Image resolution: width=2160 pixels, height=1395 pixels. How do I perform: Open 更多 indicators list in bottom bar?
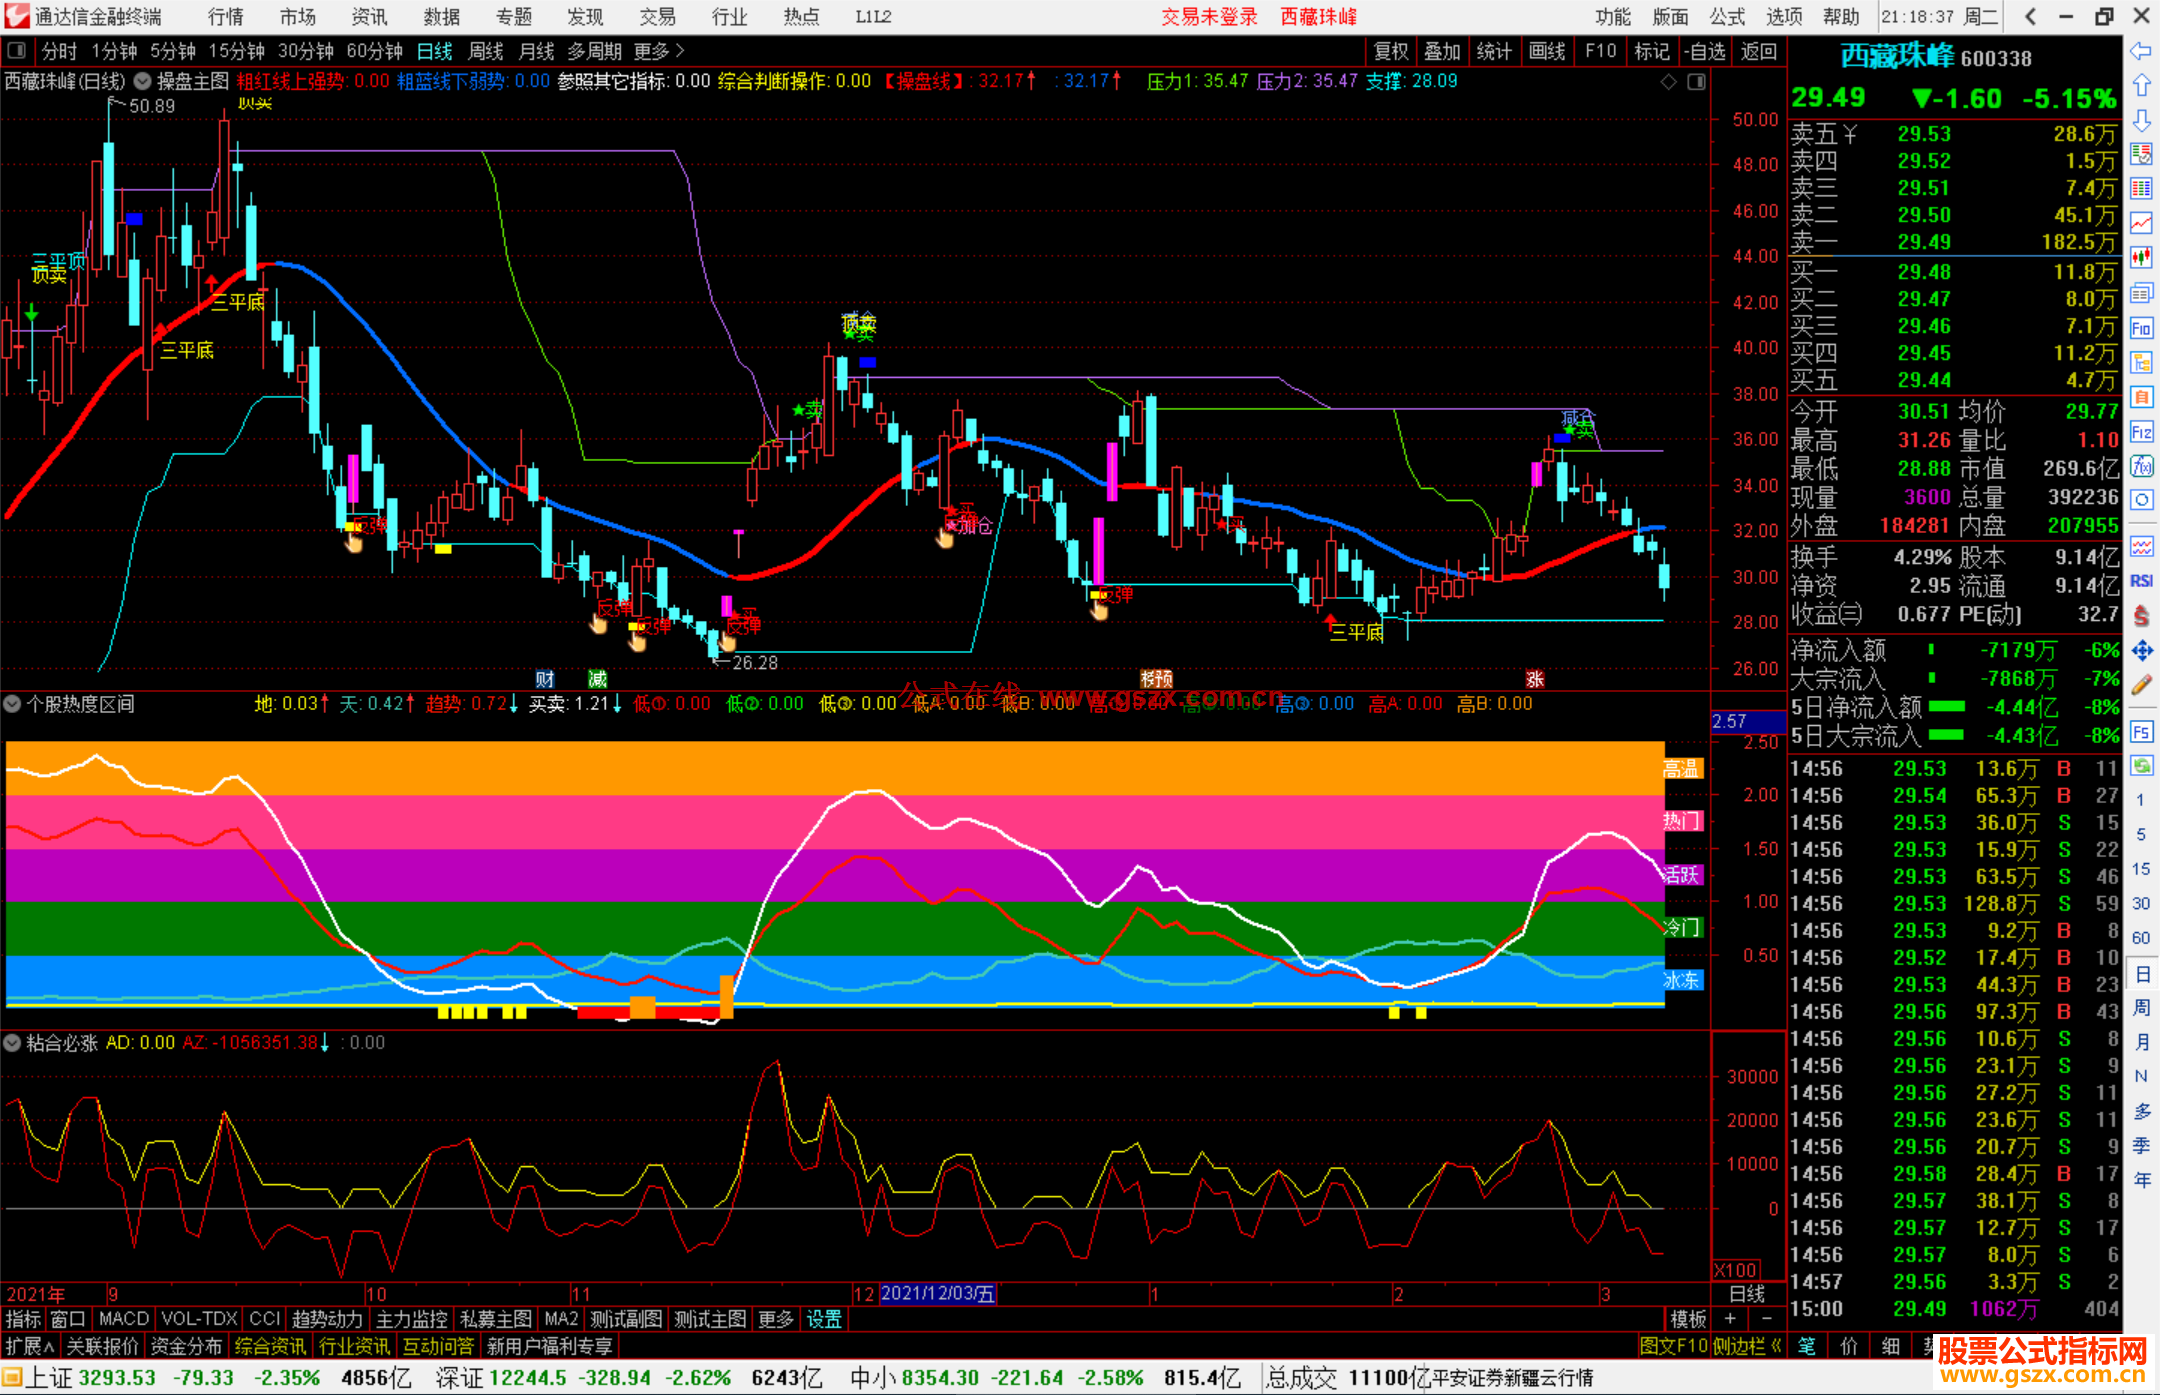coord(775,1319)
